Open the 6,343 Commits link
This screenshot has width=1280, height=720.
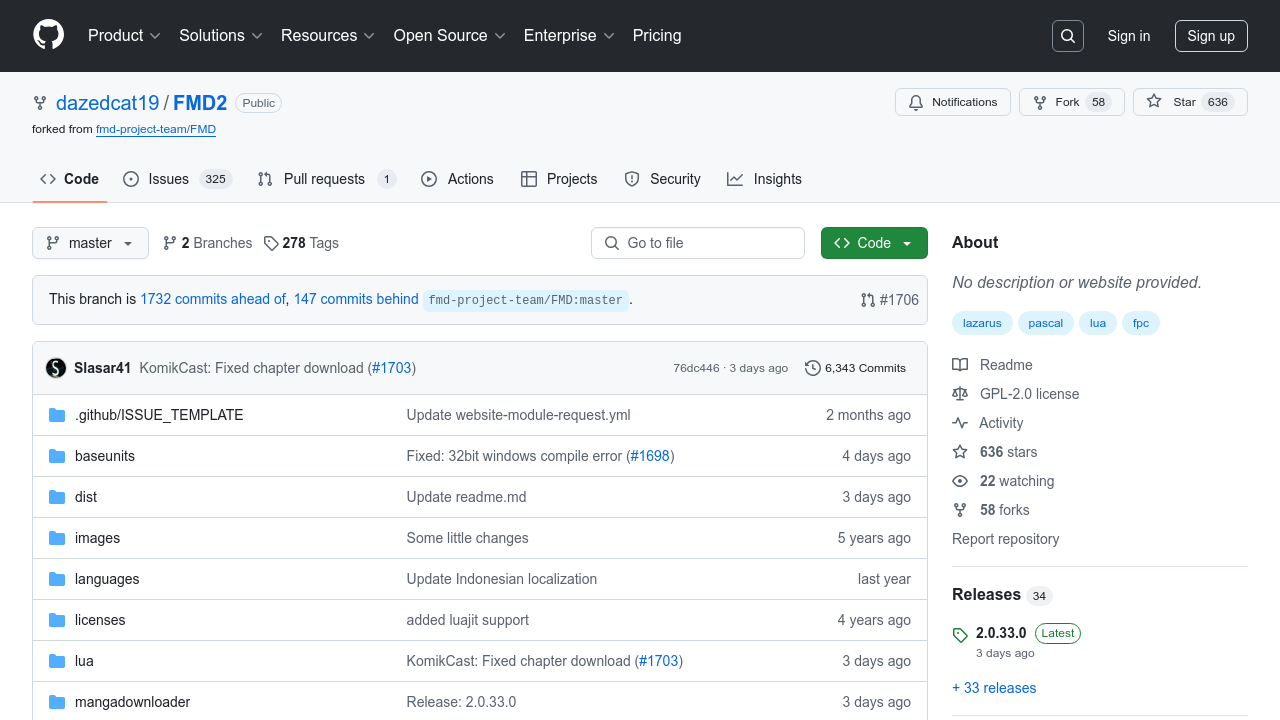[856, 368]
